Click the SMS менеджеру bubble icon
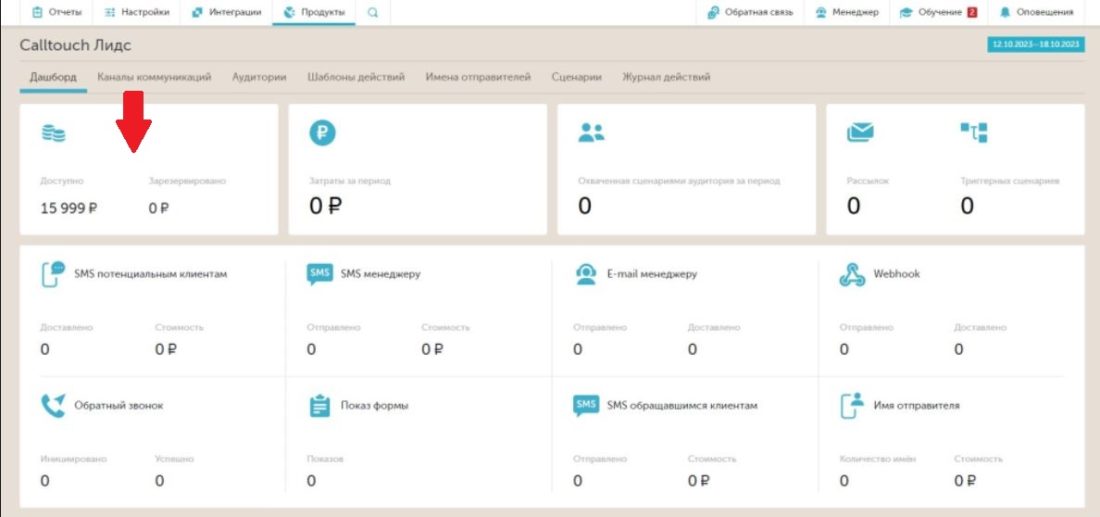This screenshot has height=517, width=1100. [320, 274]
